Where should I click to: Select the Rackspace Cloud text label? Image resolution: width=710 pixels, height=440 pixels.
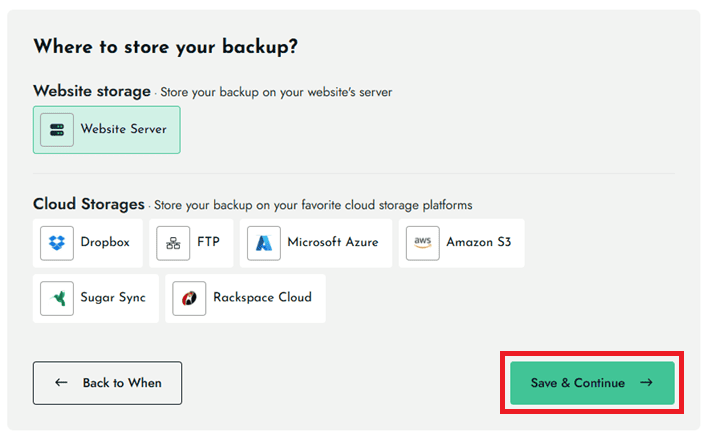262,298
